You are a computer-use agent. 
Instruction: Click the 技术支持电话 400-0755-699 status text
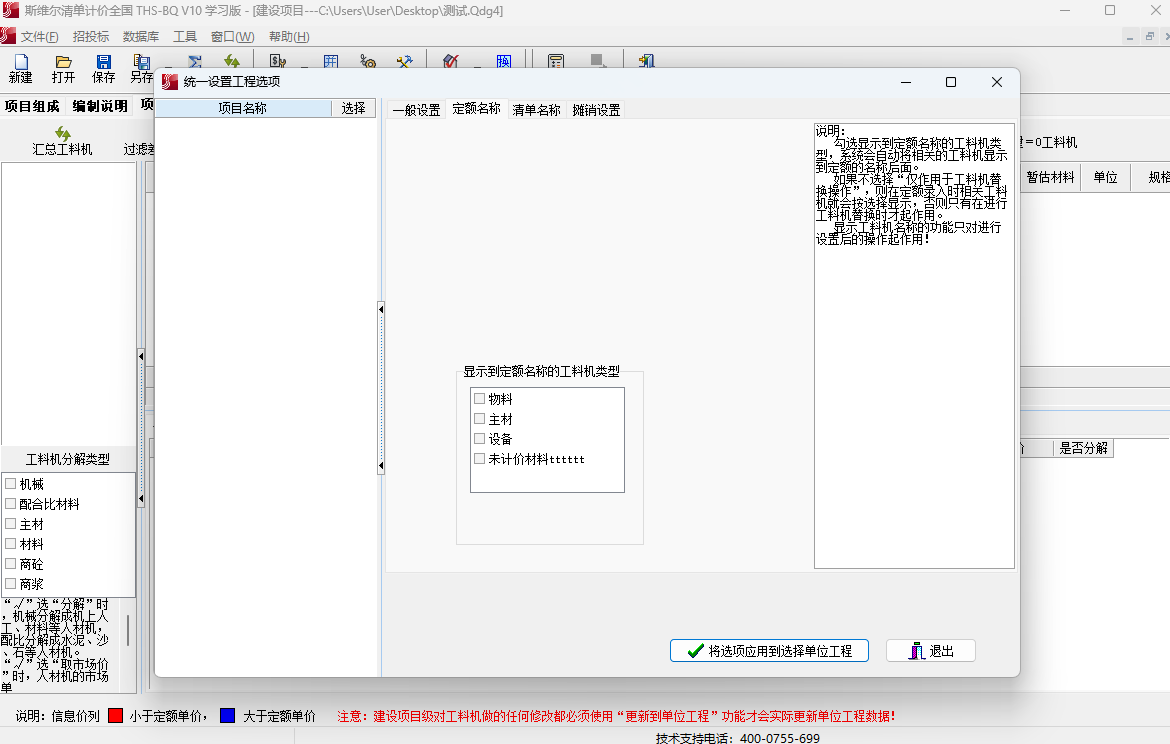[737, 737]
